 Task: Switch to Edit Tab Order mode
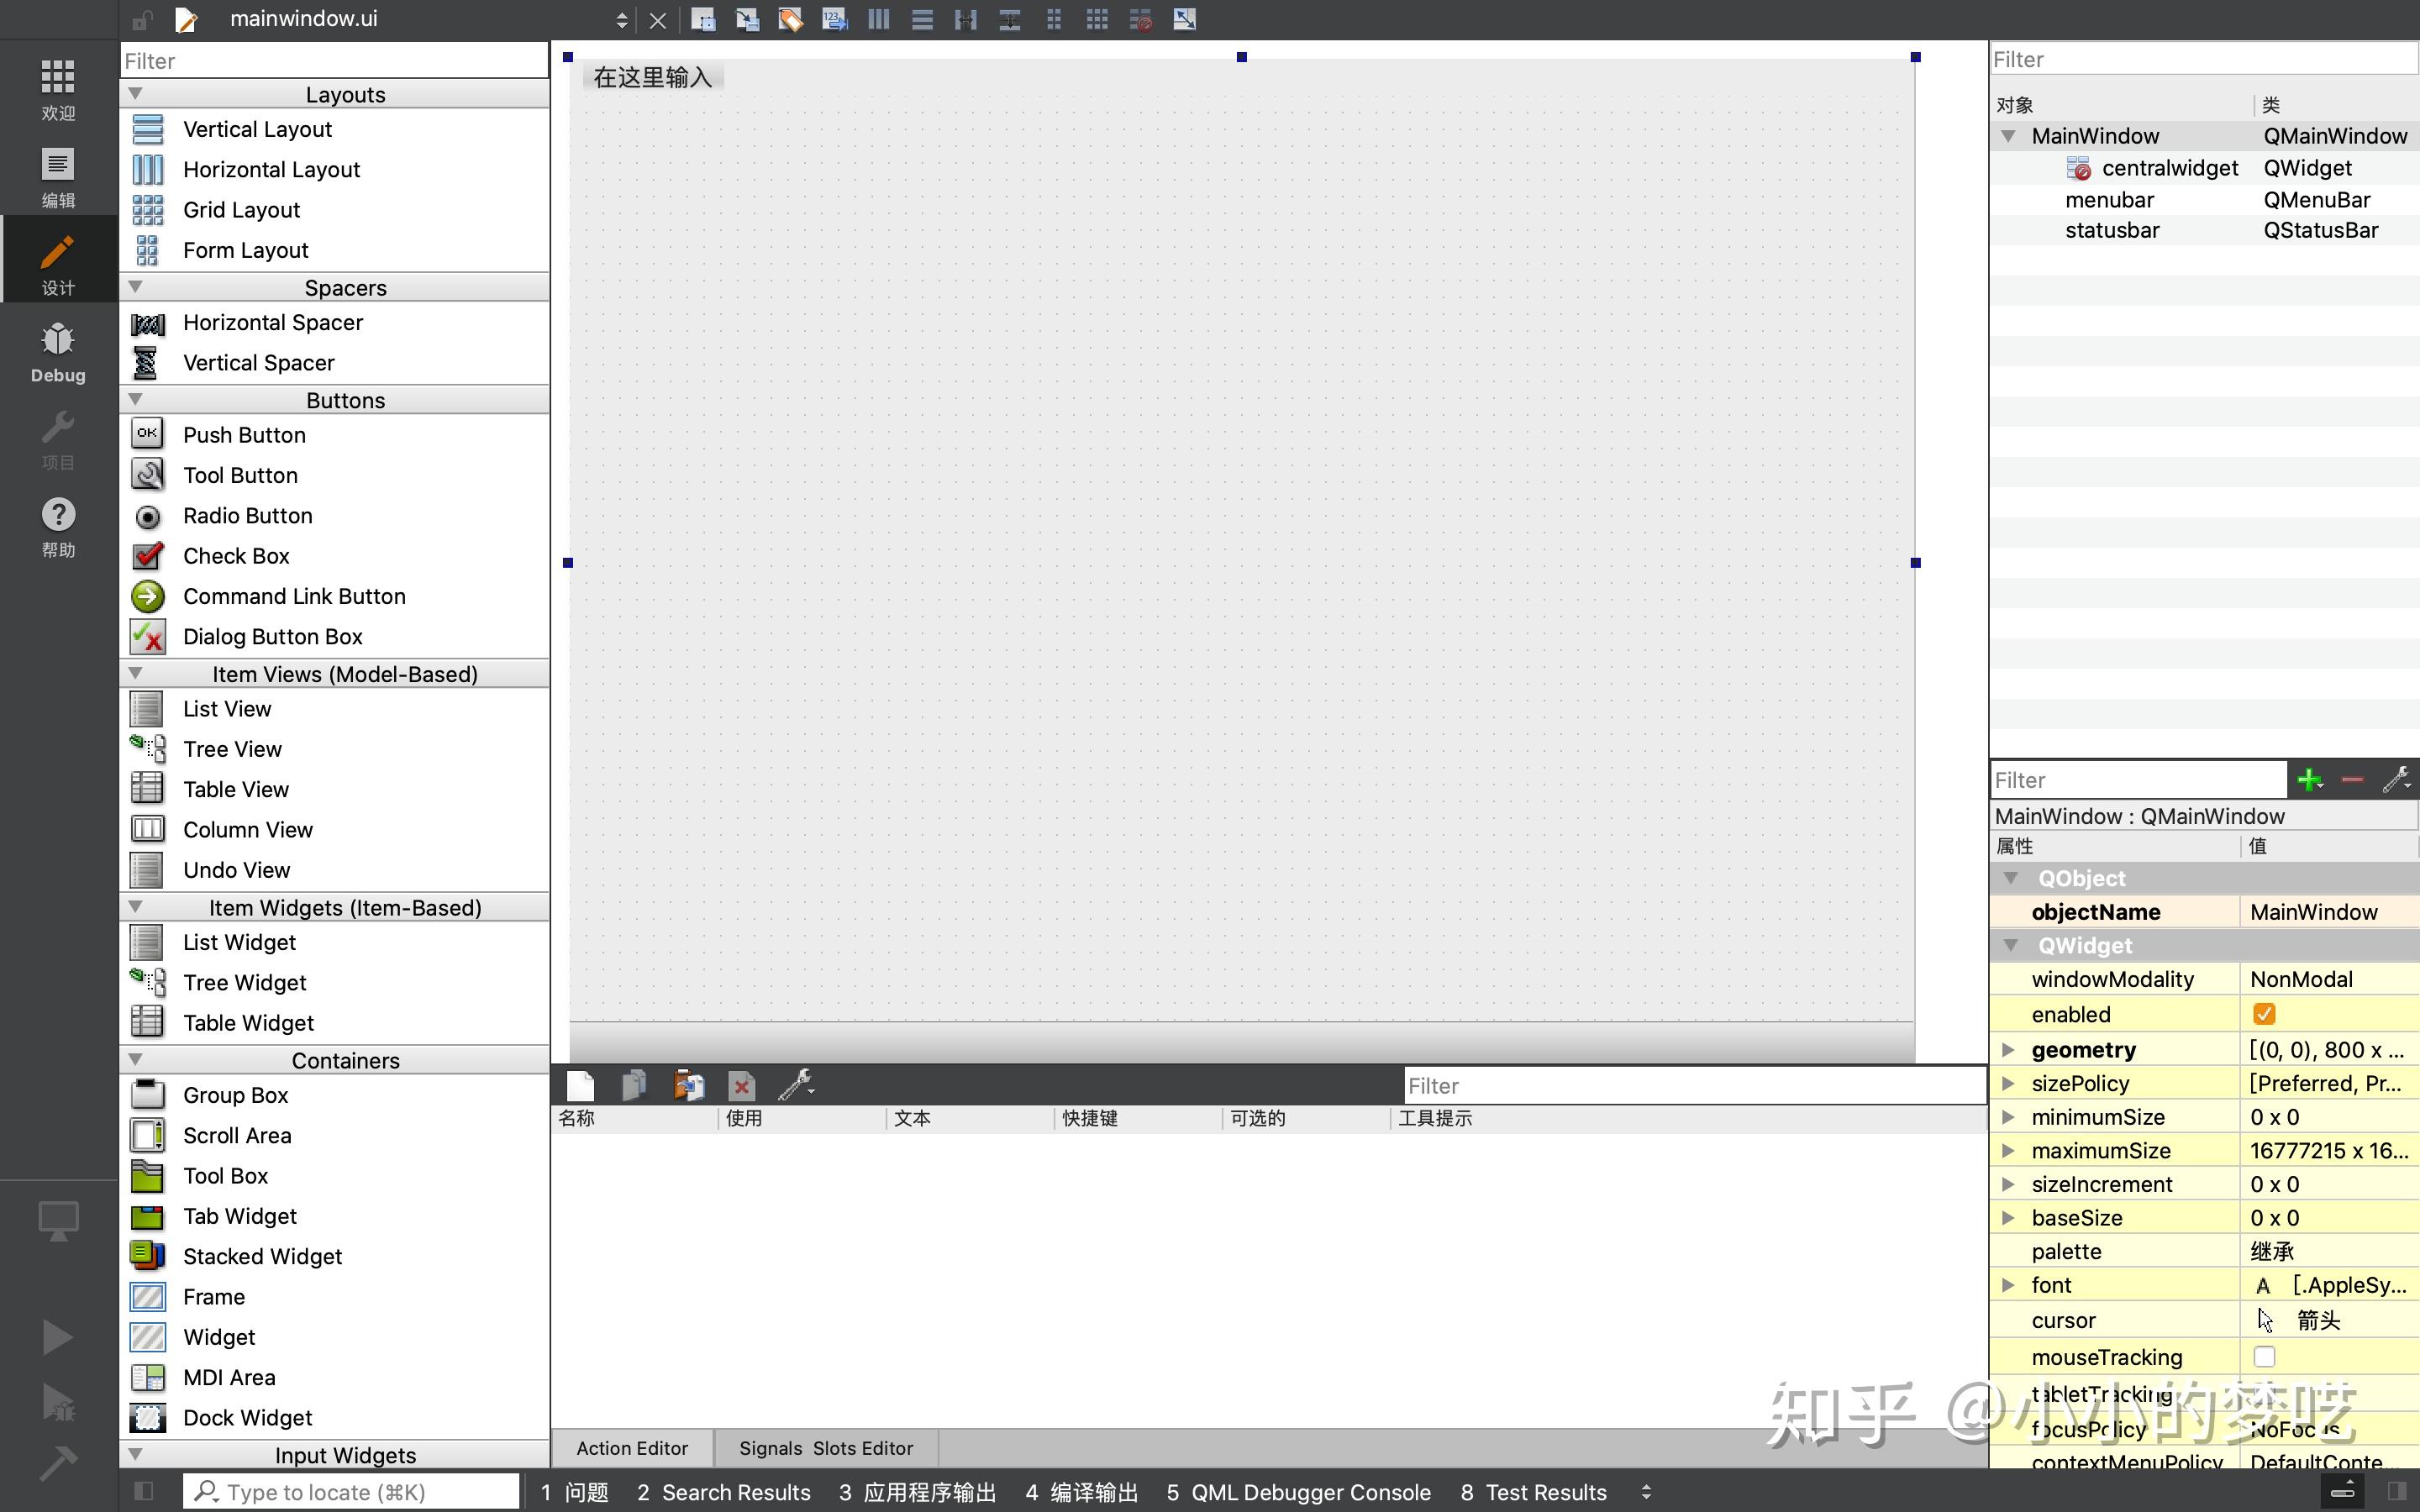click(834, 19)
